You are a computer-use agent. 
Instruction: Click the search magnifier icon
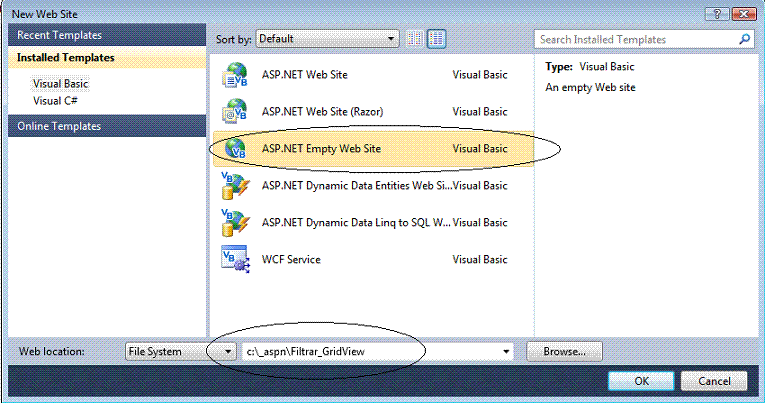tap(745, 39)
